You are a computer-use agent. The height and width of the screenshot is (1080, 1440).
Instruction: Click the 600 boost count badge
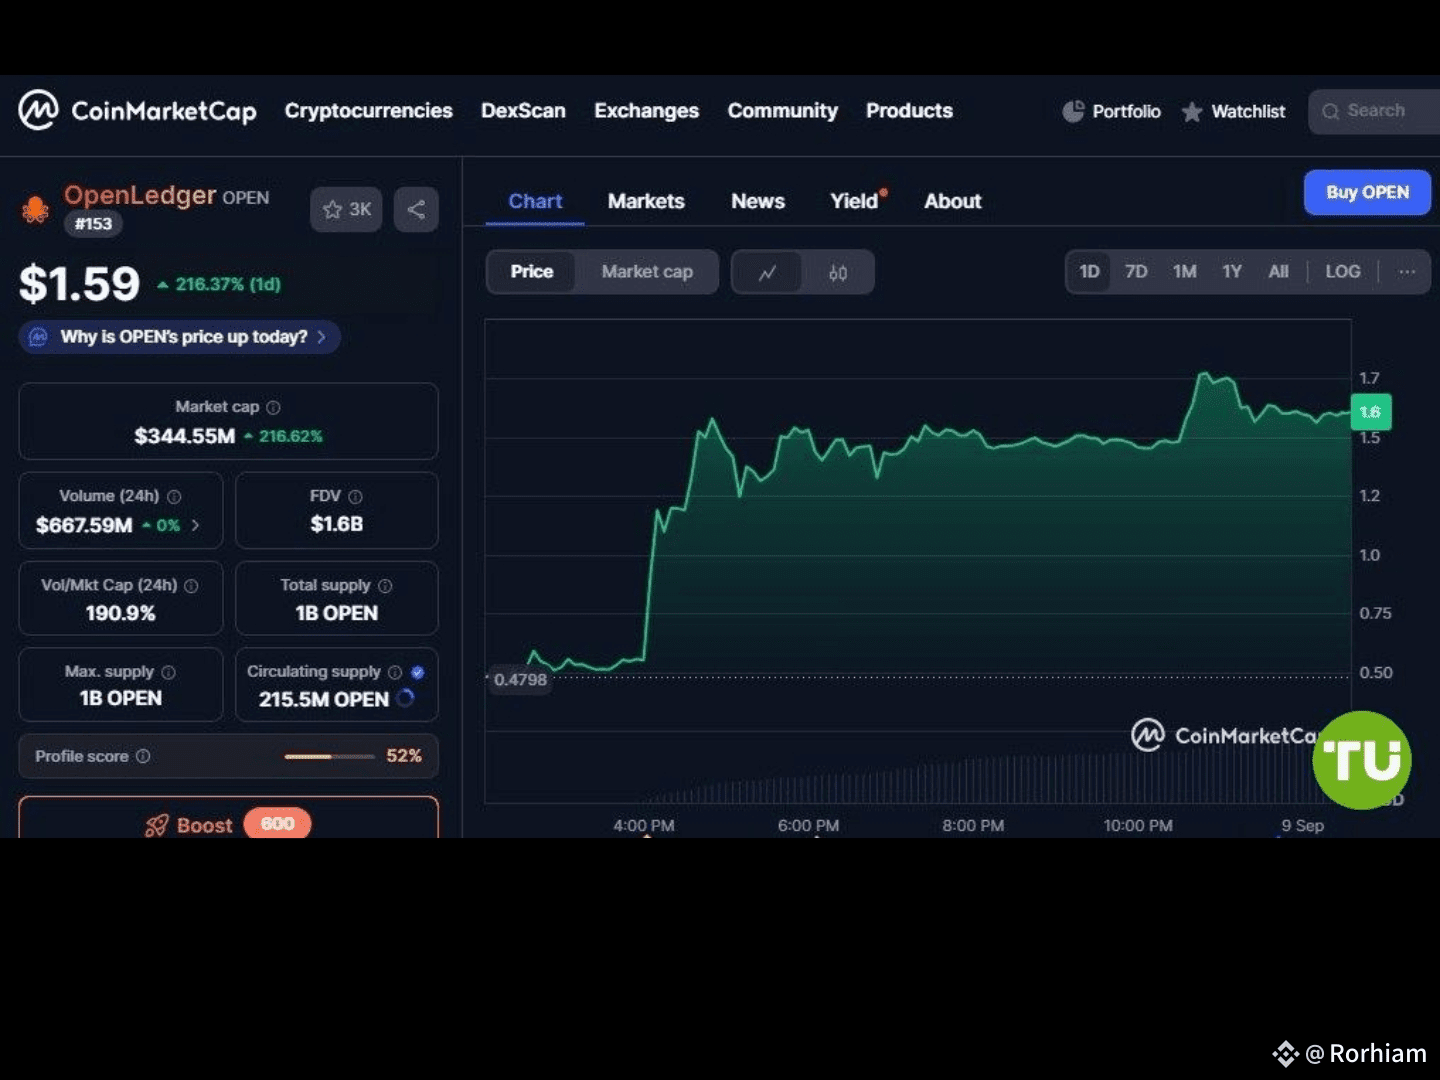277,824
